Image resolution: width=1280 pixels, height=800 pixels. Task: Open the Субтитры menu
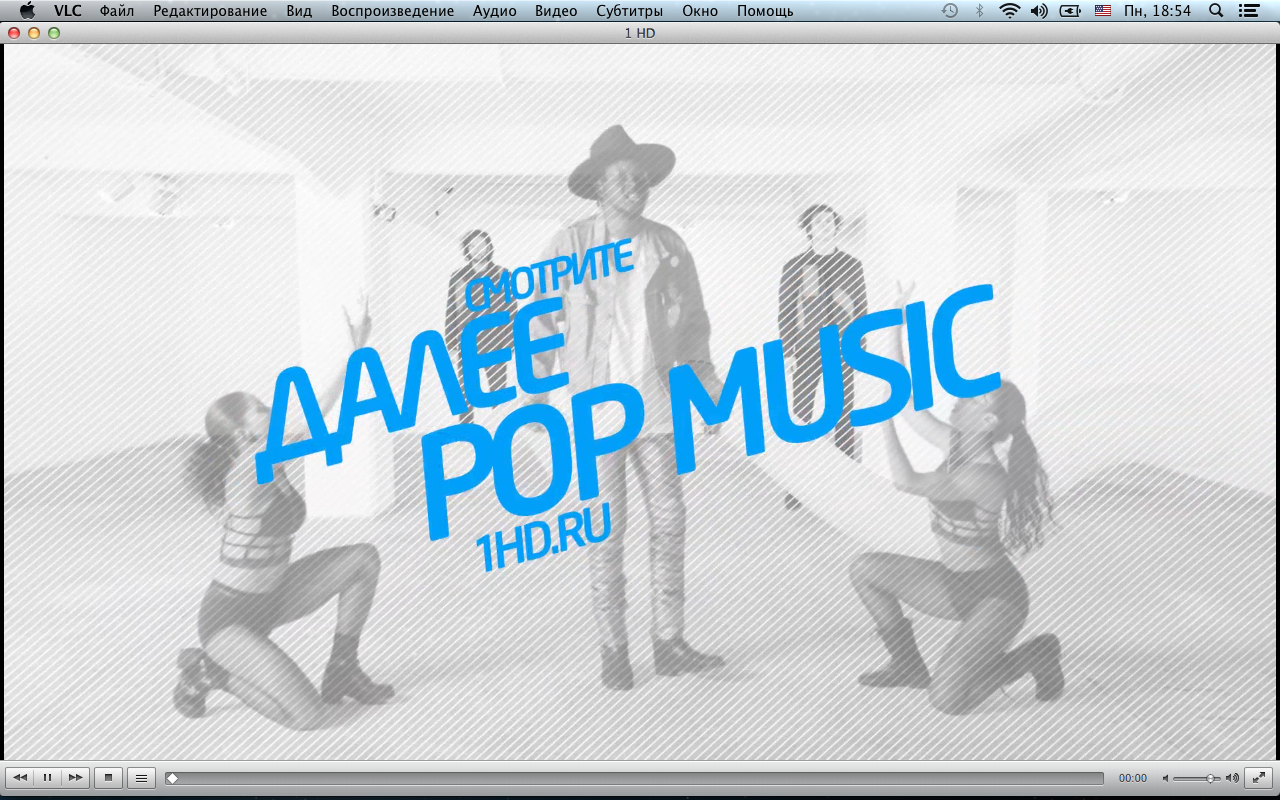(x=629, y=11)
